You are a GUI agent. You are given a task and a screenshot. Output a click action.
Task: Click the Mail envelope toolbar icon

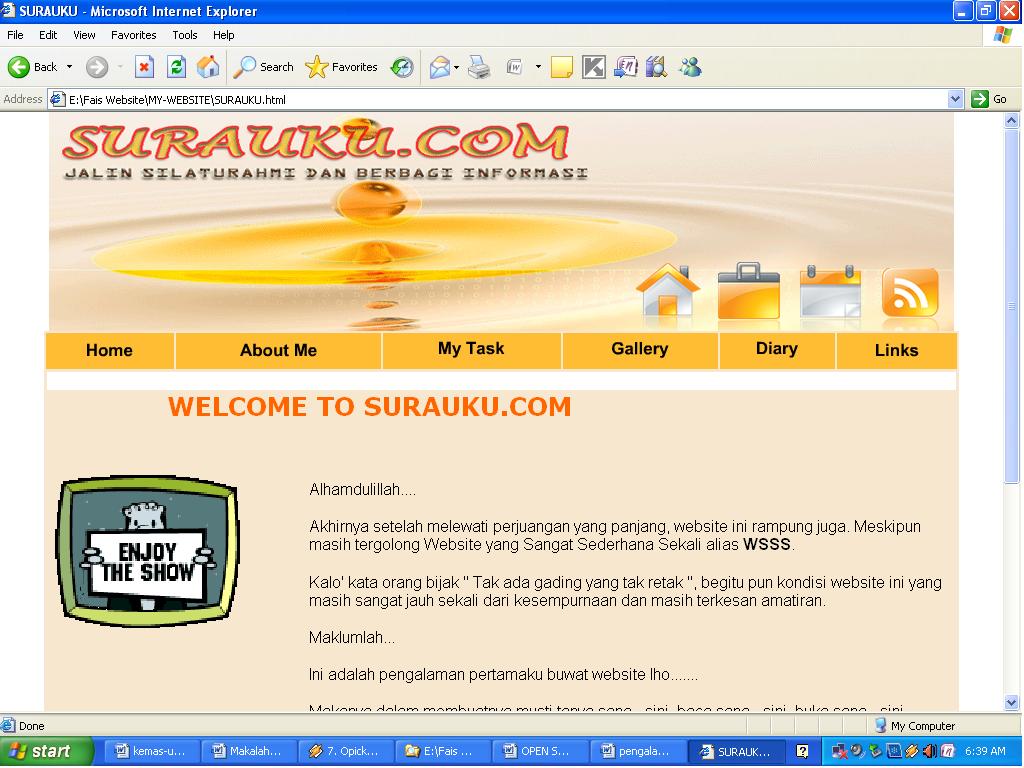click(x=440, y=67)
